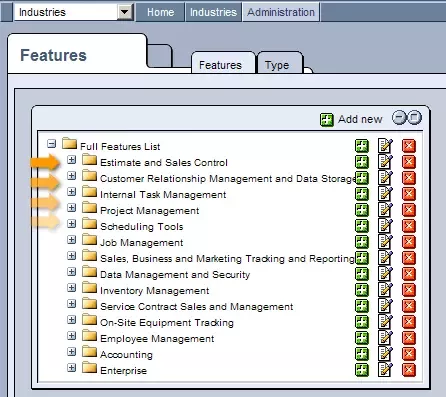446x397 pixels.
Task: Delete the Project Management feature
Action: [409, 210]
